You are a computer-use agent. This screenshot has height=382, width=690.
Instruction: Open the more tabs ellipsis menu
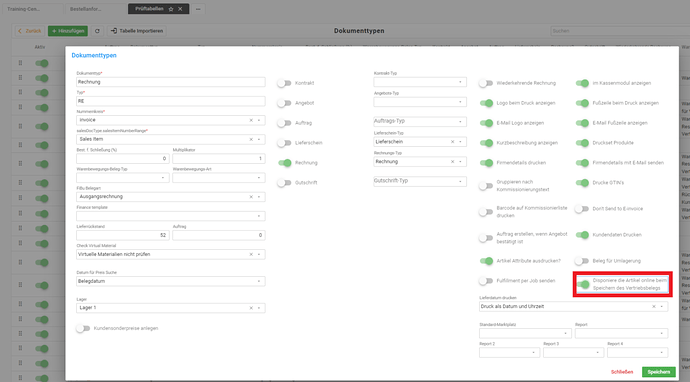click(x=198, y=9)
